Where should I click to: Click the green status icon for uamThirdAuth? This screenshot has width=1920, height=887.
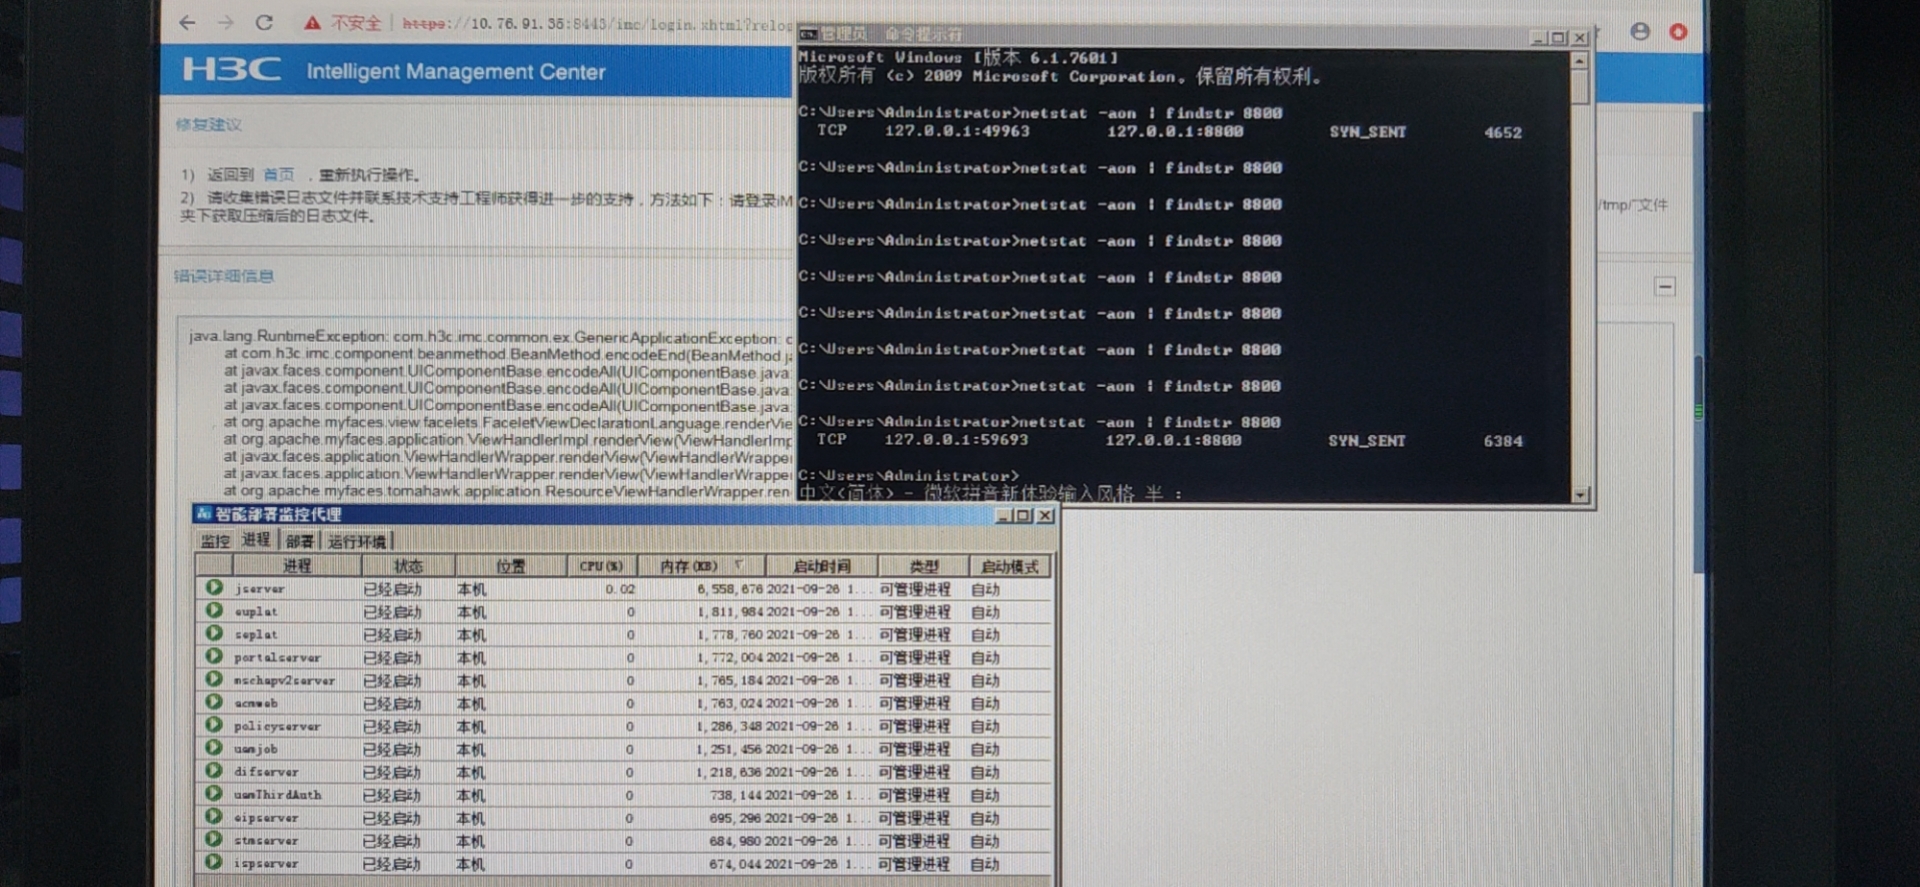214,793
